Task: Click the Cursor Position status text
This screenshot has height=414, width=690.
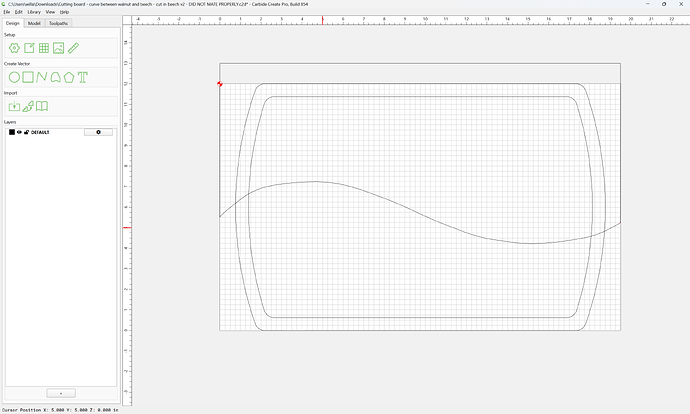Action: [60, 410]
